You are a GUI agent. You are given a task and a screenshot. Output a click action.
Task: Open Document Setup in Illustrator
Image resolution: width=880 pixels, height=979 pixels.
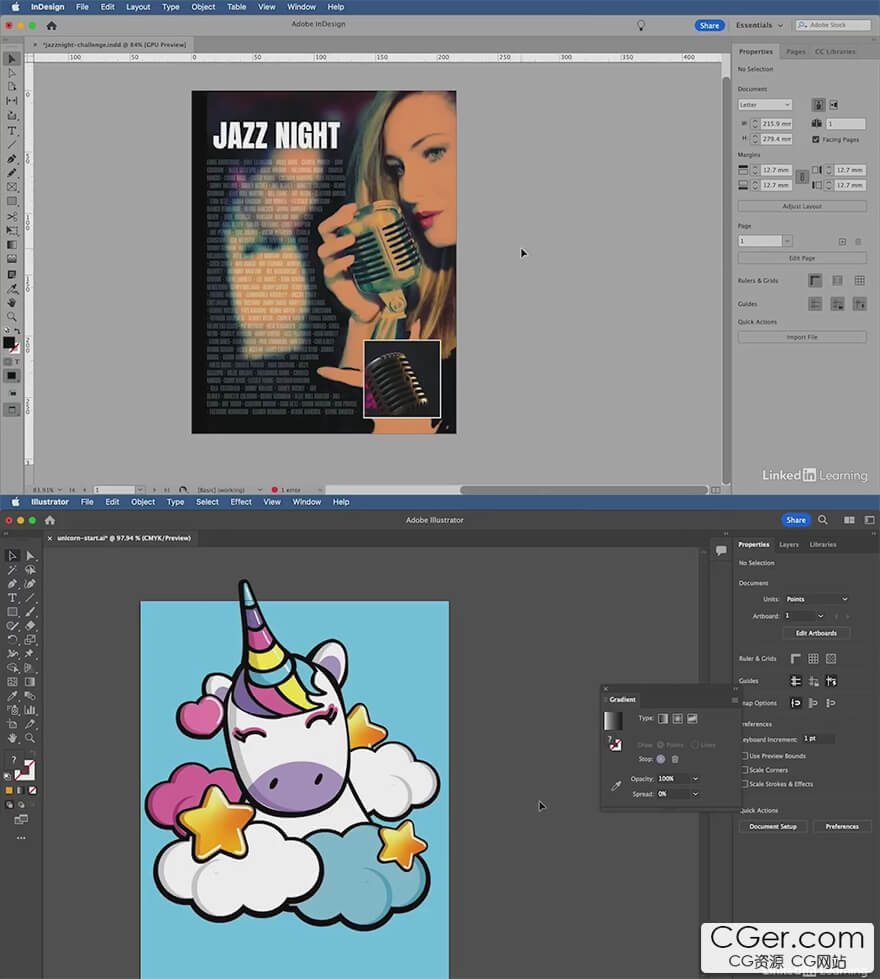pos(773,827)
